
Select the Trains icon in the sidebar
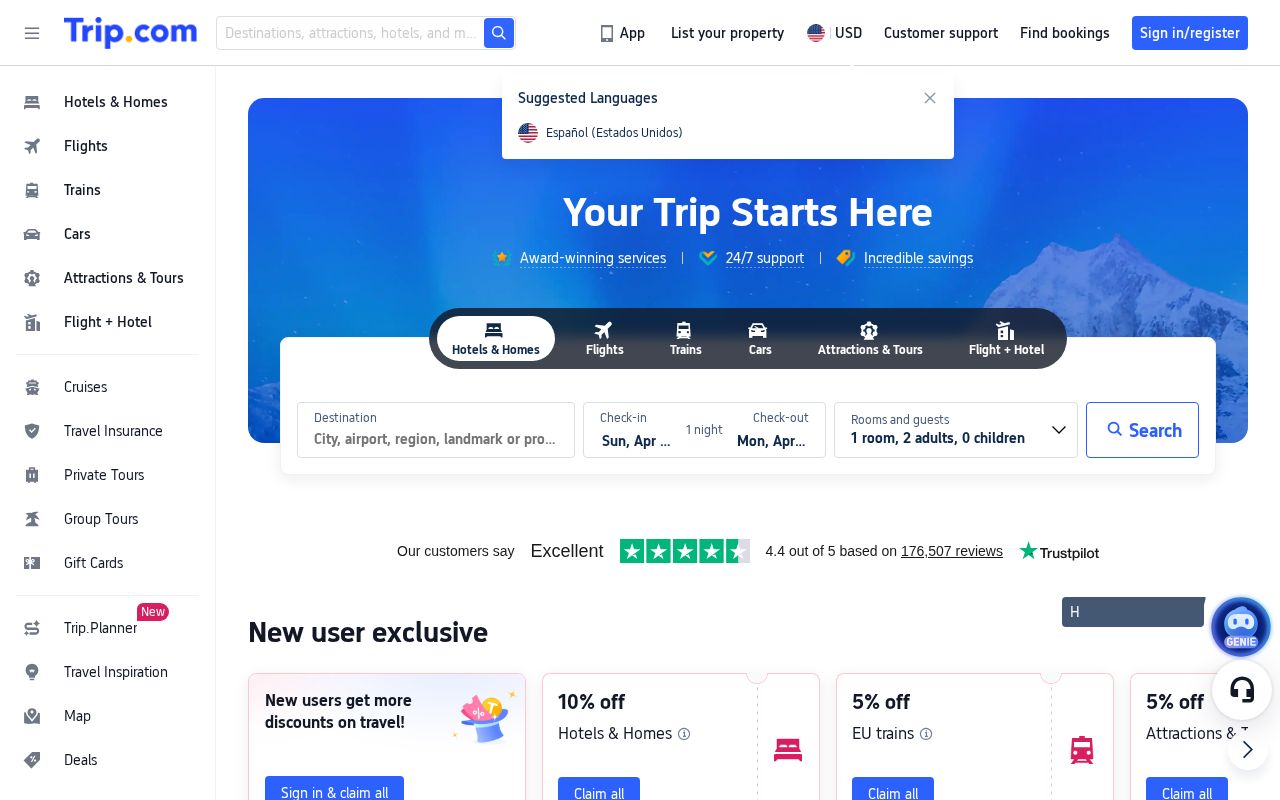click(x=32, y=190)
